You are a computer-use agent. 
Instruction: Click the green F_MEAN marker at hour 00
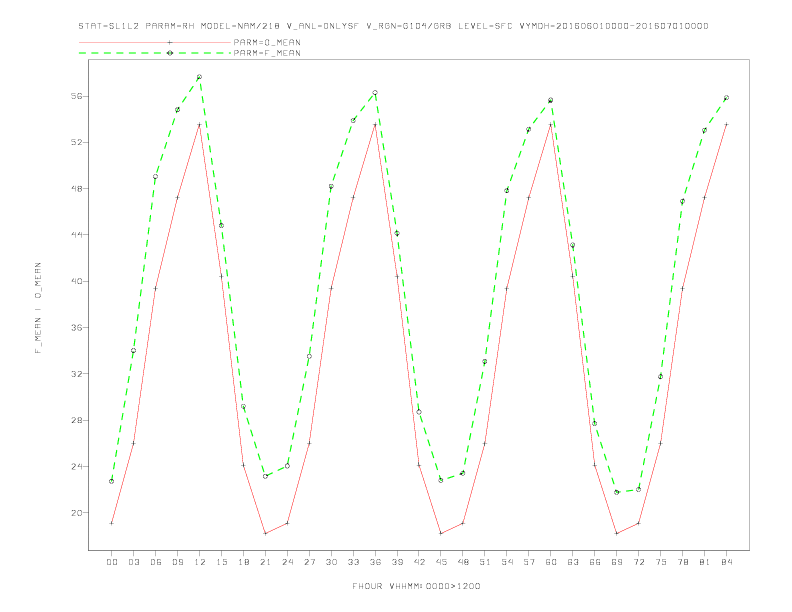click(x=112, y=481)
